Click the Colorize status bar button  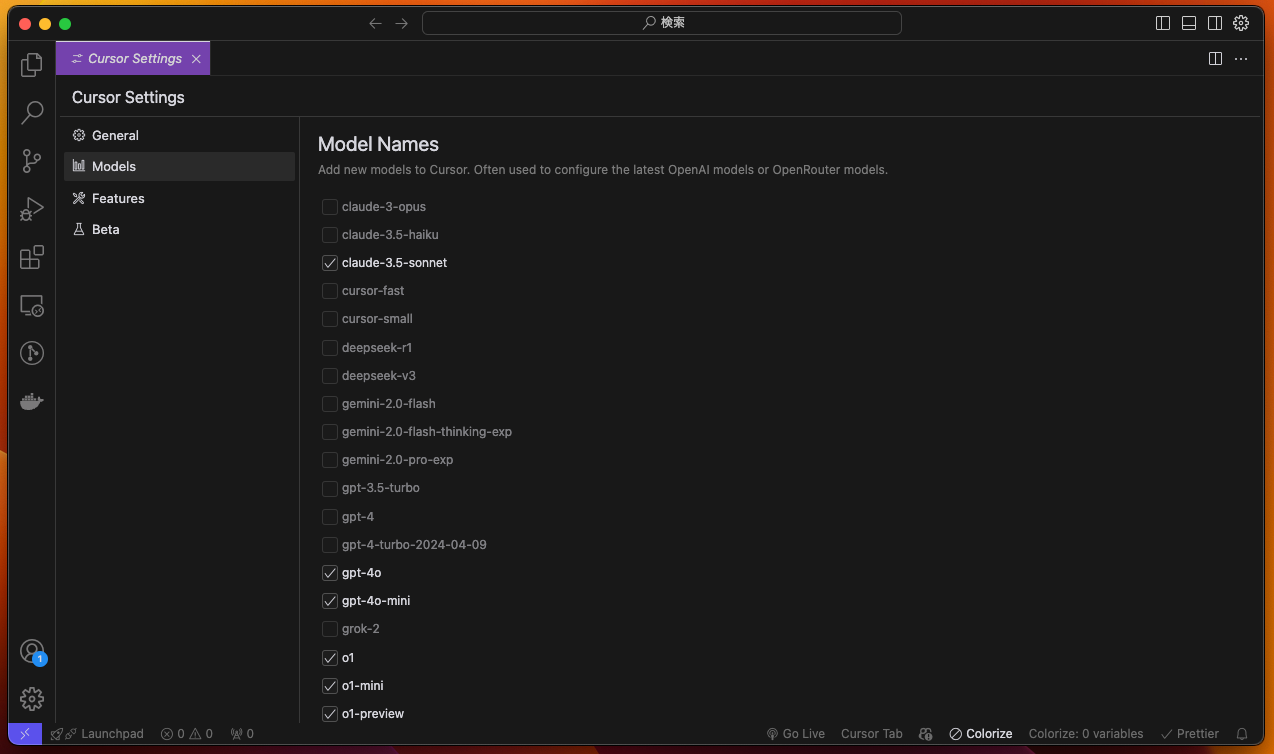(980, 734)
